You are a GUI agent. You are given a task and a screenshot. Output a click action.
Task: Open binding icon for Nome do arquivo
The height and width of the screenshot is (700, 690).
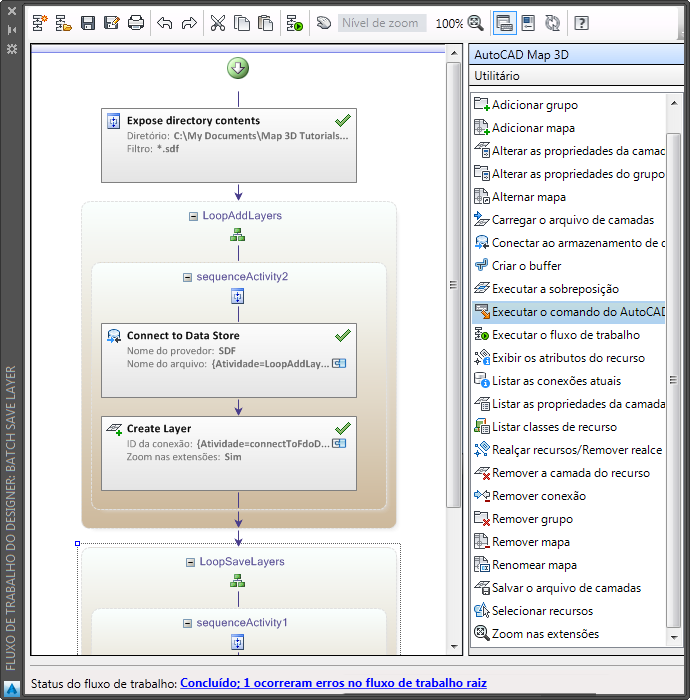(x=339, y=363)
